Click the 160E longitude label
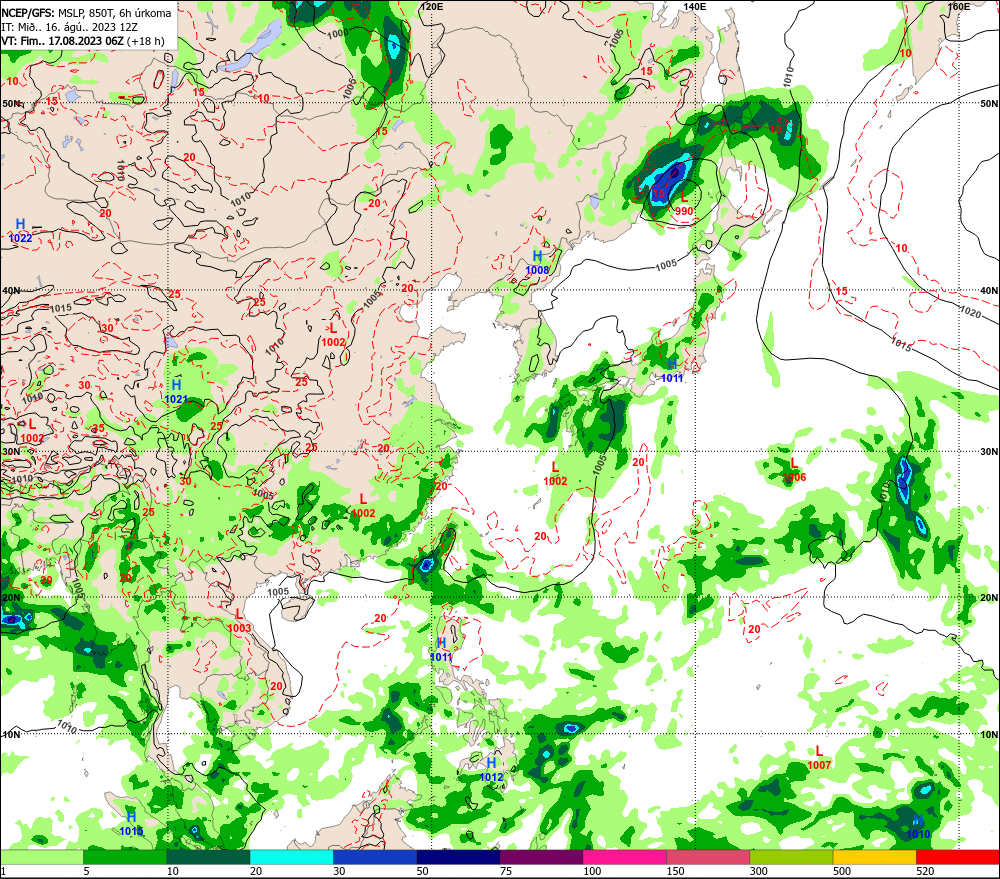Viewport: 1000px width, 879px height. coord(959,6)
